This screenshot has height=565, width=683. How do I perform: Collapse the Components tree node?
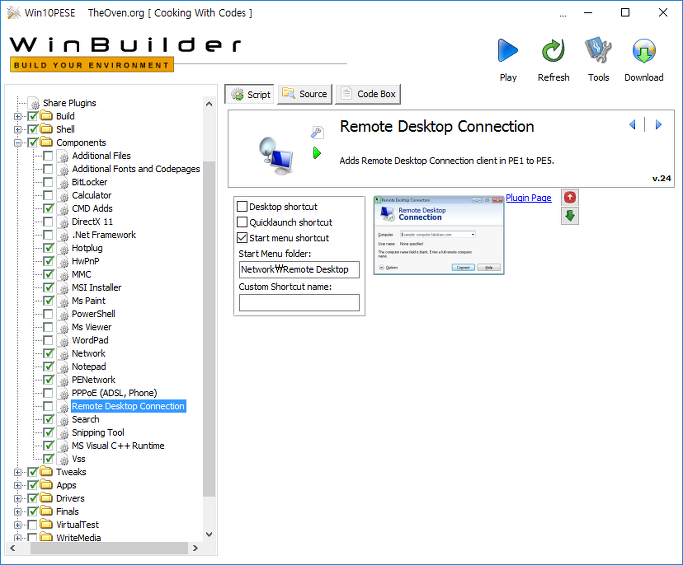pyautogui.click(x=18, y=142)
